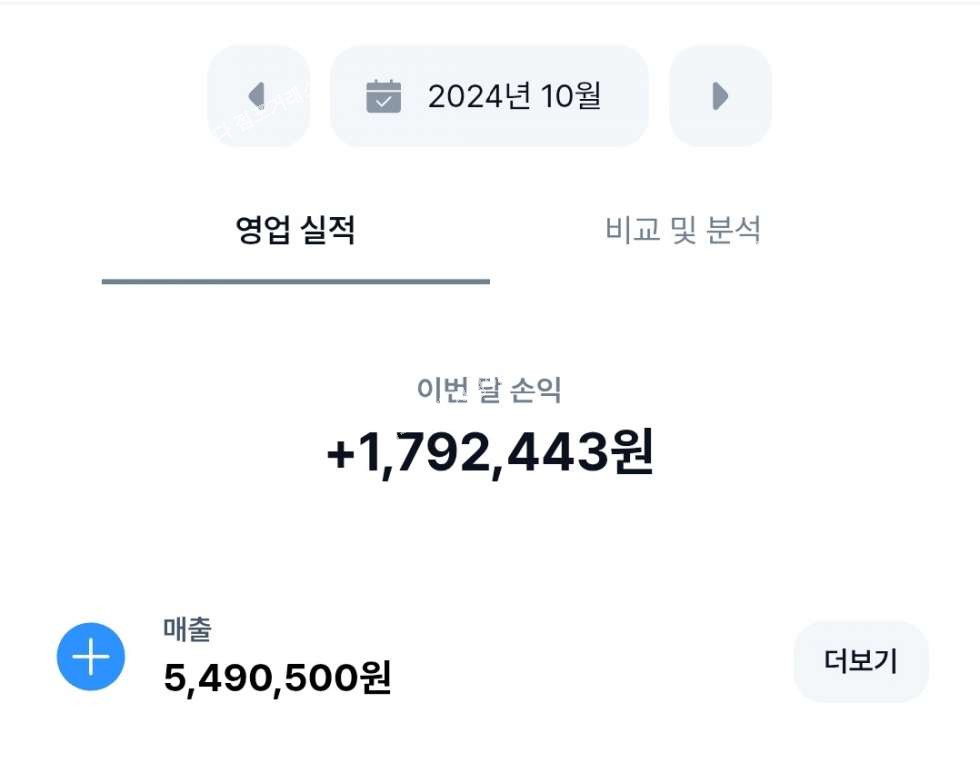Open the 비교 및 분석 tab
This screenshot has width=980, height=782.
[683, 231]
